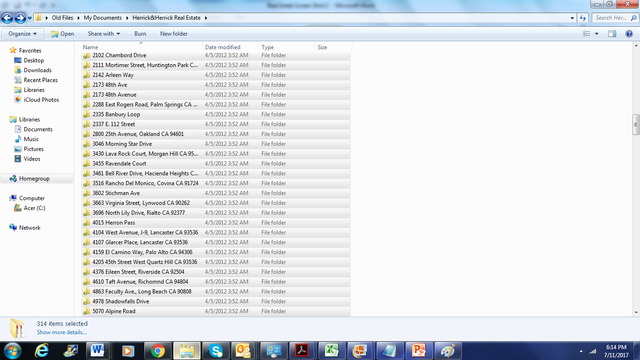Open Skype from taskbar
This screenshot has width=640, height=360.
pos(216,351)
